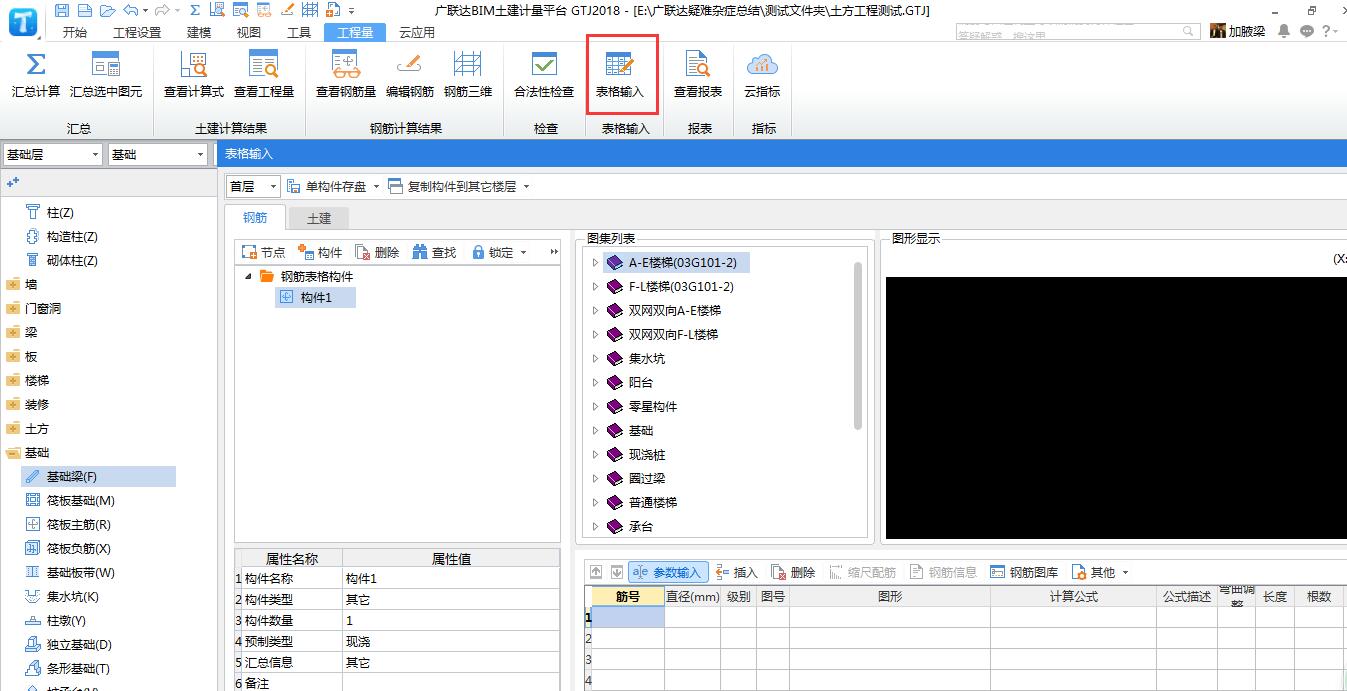Viewport: 1347px width, 691px height.
Task: Open 查看报表
Action: click(698, 75)
